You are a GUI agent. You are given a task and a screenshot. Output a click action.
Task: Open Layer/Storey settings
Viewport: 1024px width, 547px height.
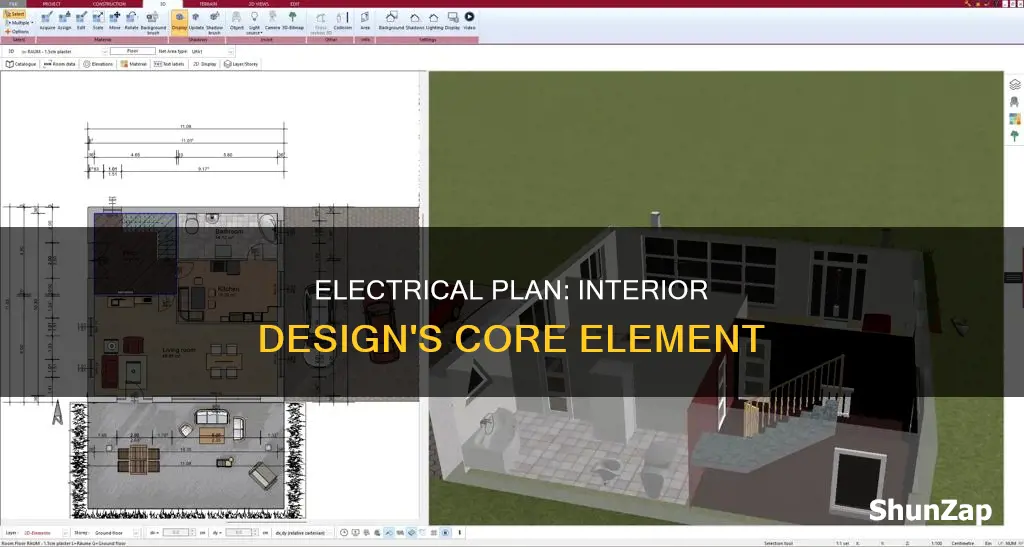241,64
